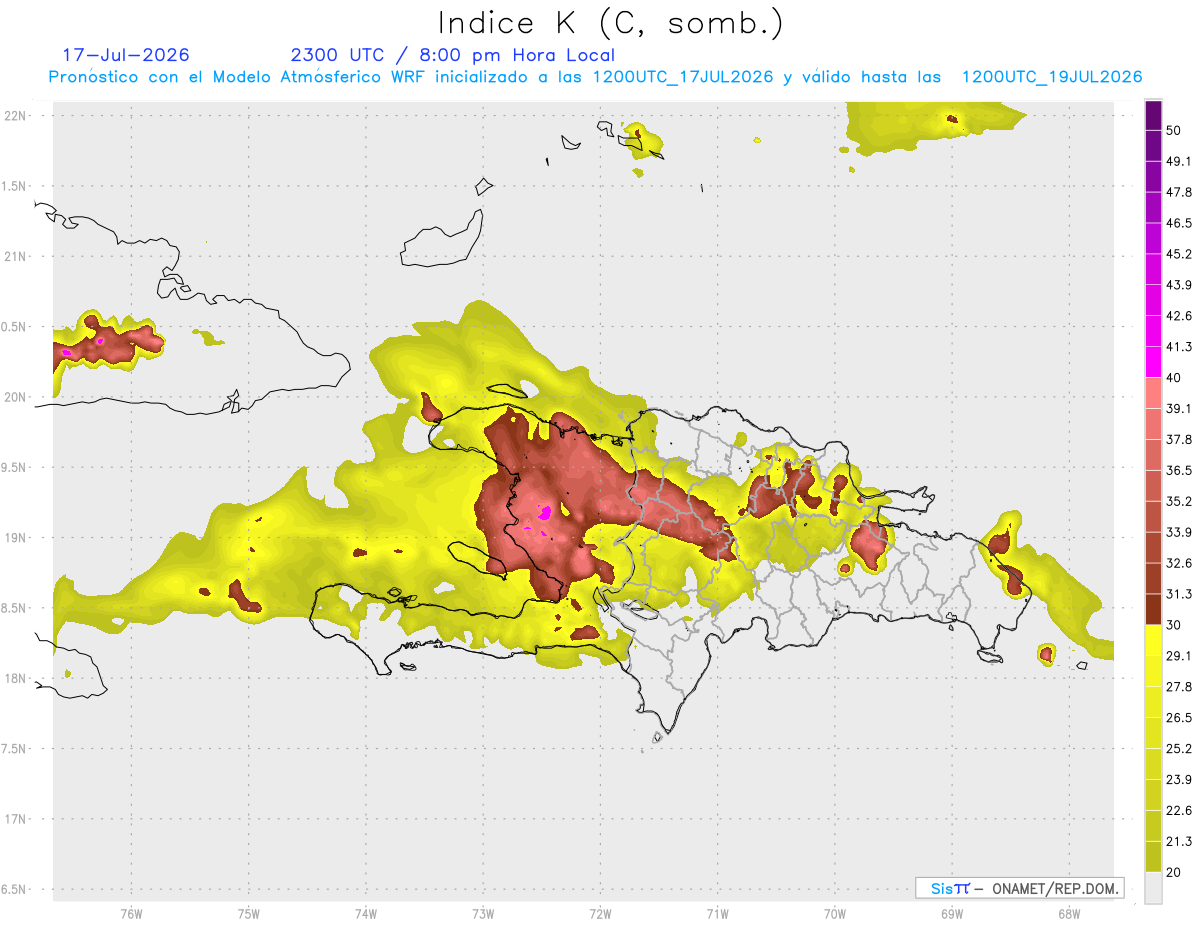Click the map title 'Indice K (C, somb.)'
The width and height of the screenshot is (1200, 927).
coord(611,22)
